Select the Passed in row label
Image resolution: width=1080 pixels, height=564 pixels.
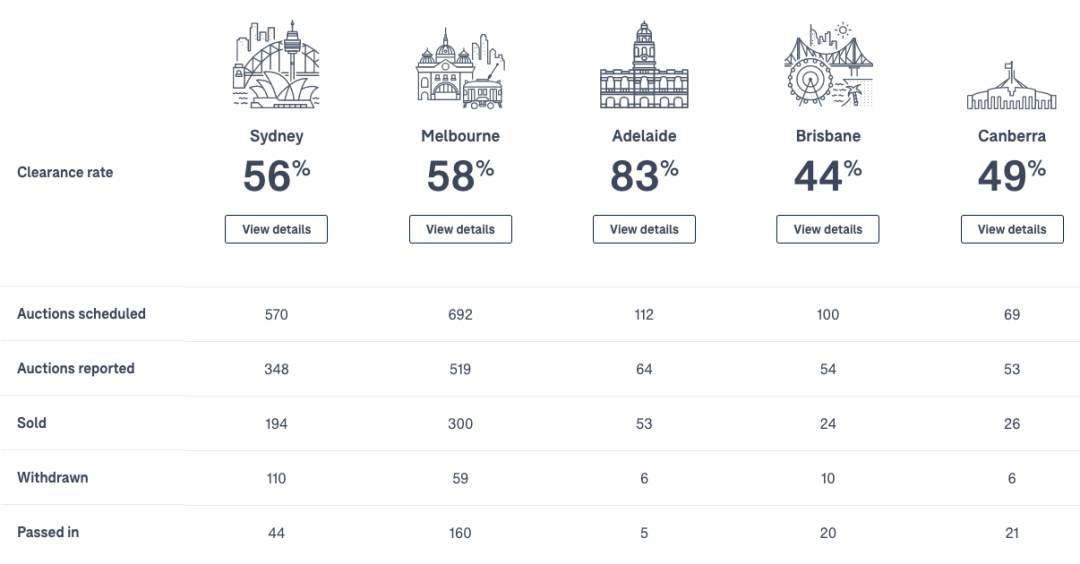point(48,532)
